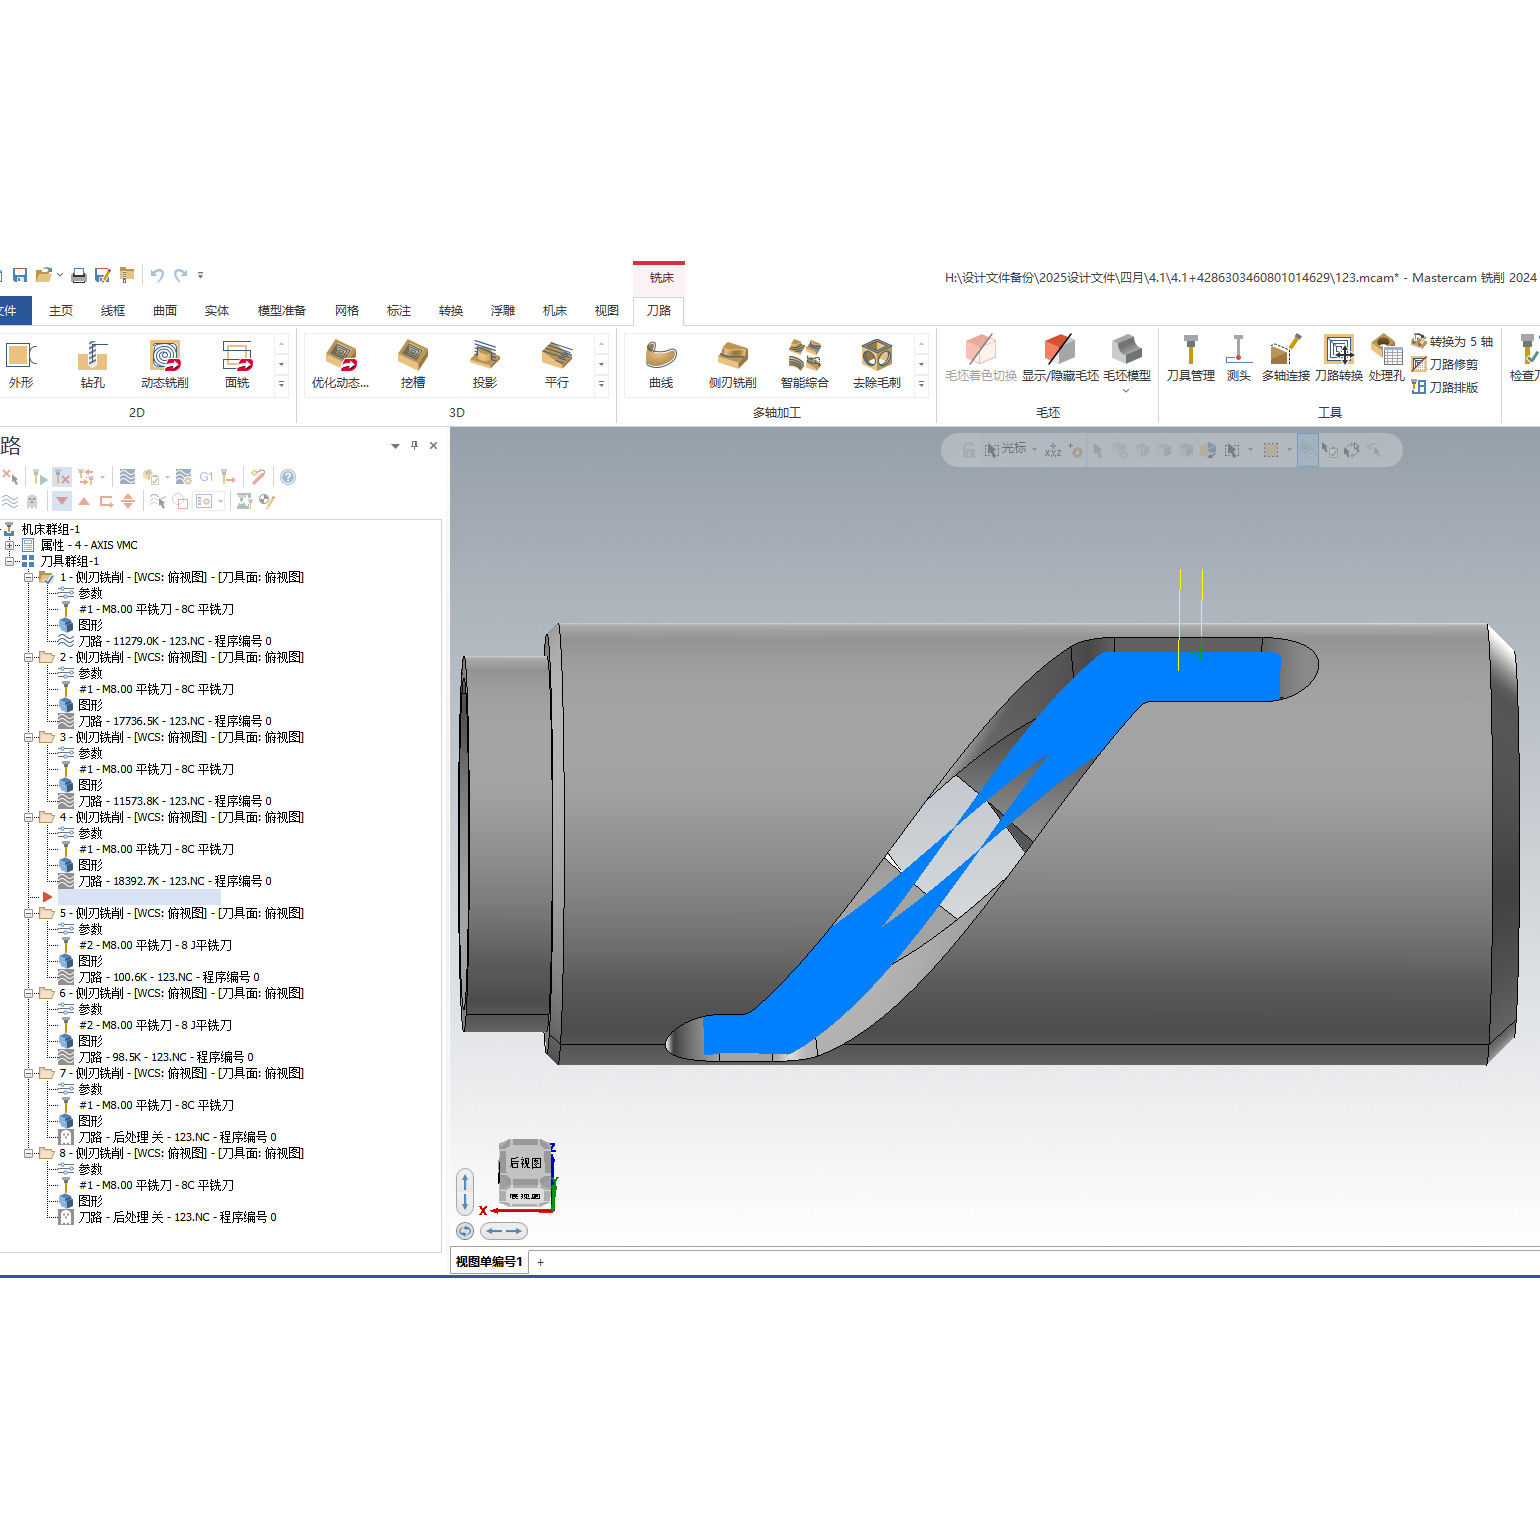The height and width of the screenshot is (1540, 1540).
Task: Undo the last action
Action: pos(157,275)
